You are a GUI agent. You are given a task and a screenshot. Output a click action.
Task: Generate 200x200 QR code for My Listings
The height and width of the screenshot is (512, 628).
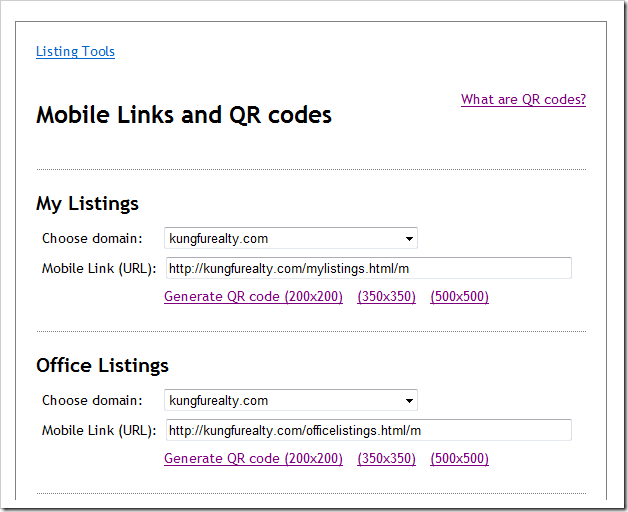pos(254,297)
